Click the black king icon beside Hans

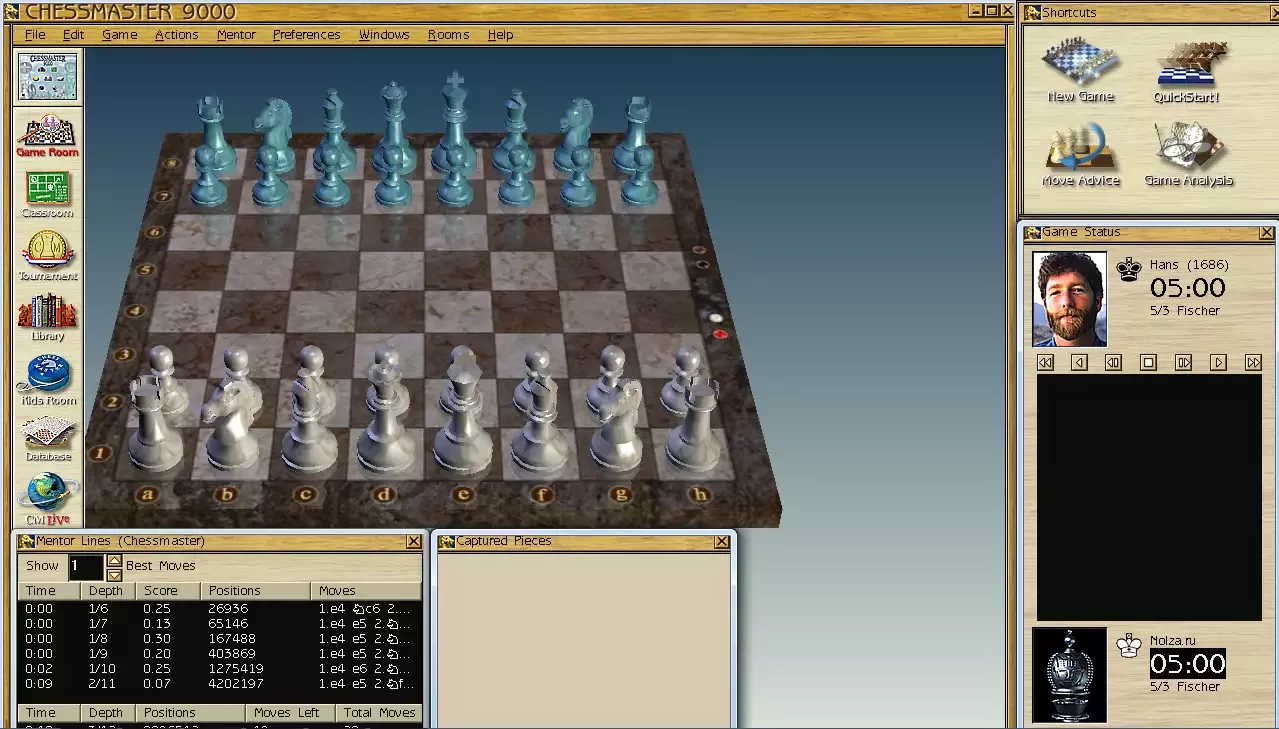coord(1129,268)
